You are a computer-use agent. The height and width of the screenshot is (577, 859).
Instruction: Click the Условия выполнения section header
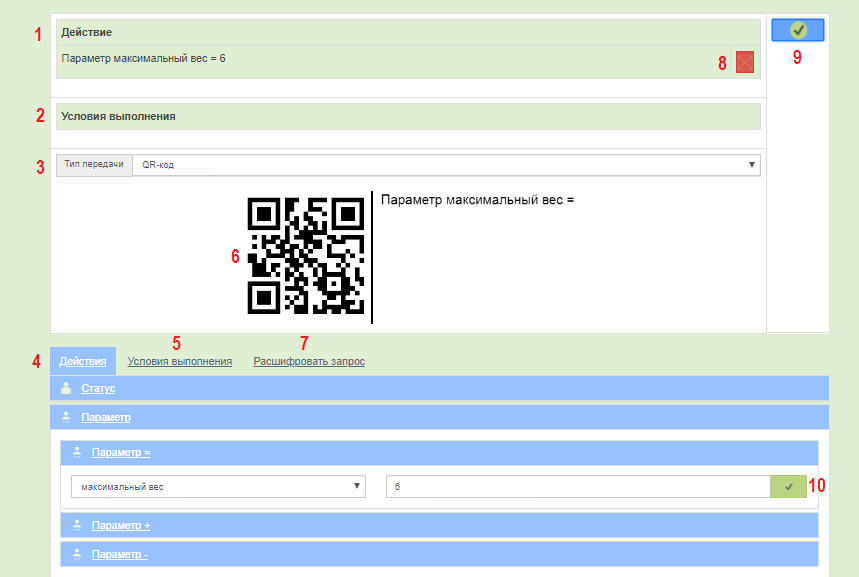(408, 116)
